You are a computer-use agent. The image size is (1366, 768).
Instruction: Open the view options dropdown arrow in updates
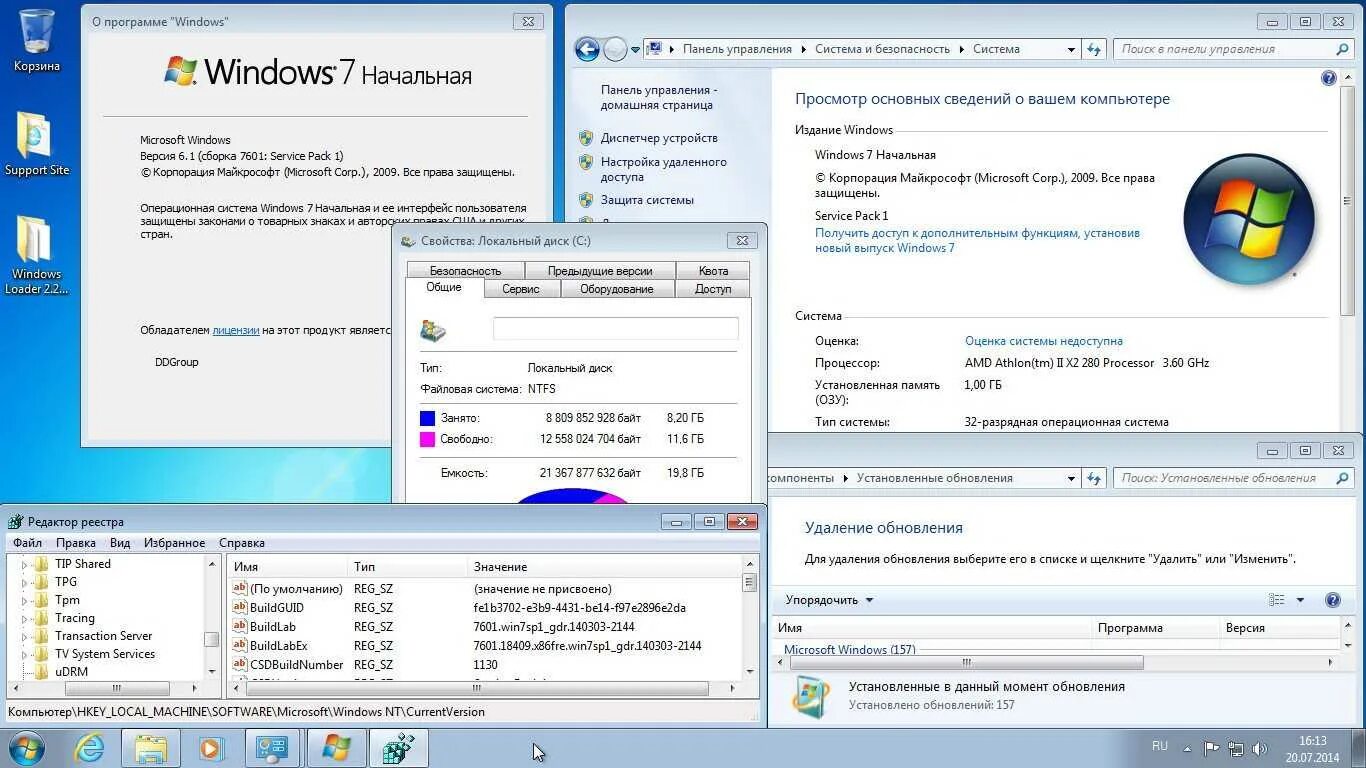pyautogui.click(x=1300, y=600)
